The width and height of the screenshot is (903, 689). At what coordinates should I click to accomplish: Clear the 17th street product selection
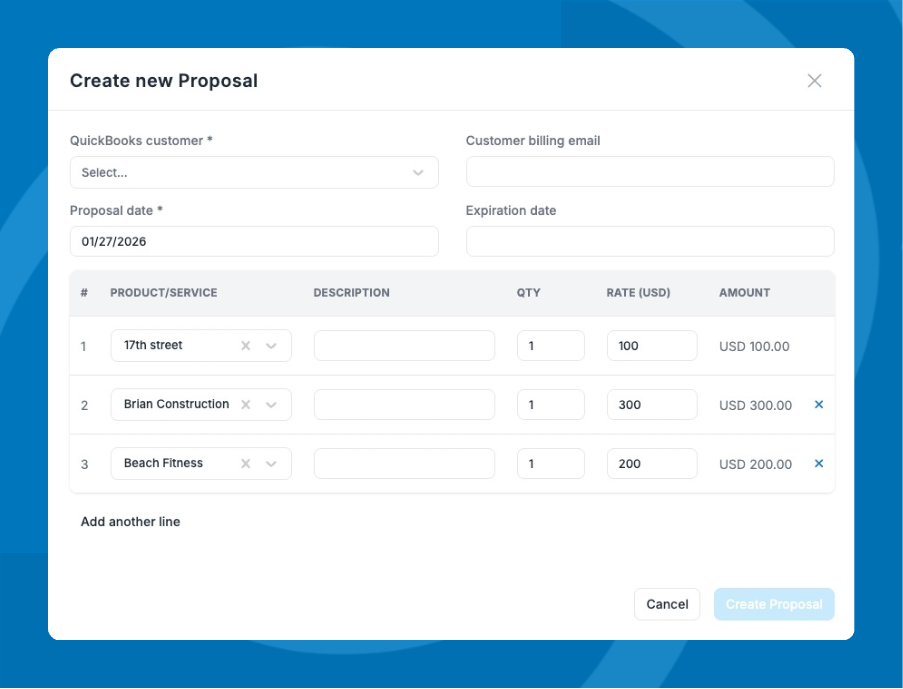point(246,346)
